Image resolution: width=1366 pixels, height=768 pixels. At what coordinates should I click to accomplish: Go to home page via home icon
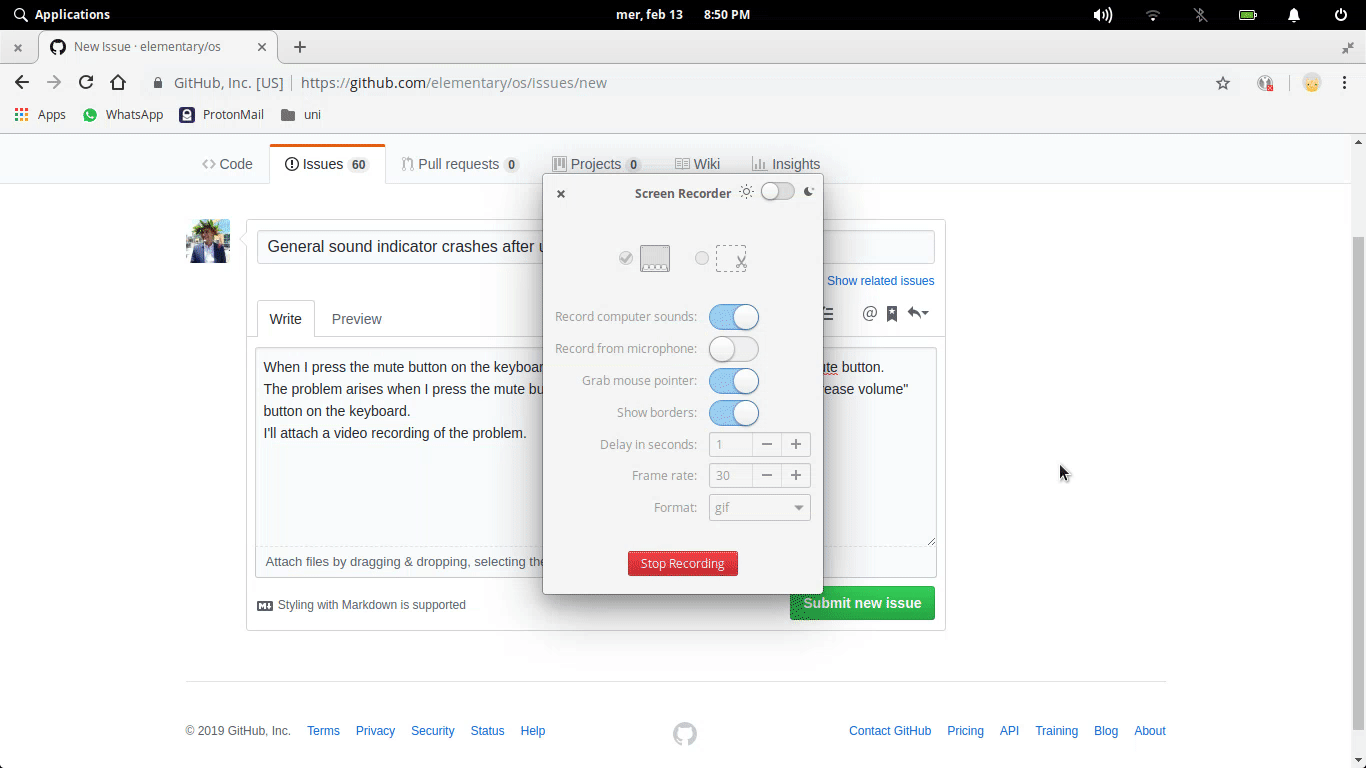pos(118,83)
